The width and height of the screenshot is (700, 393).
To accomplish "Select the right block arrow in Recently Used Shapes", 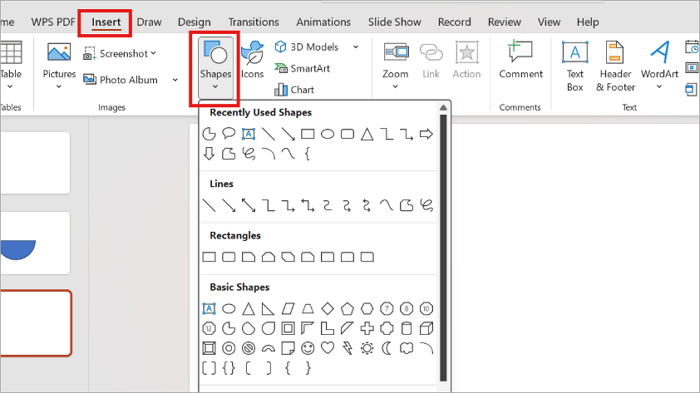I will 426,134.
